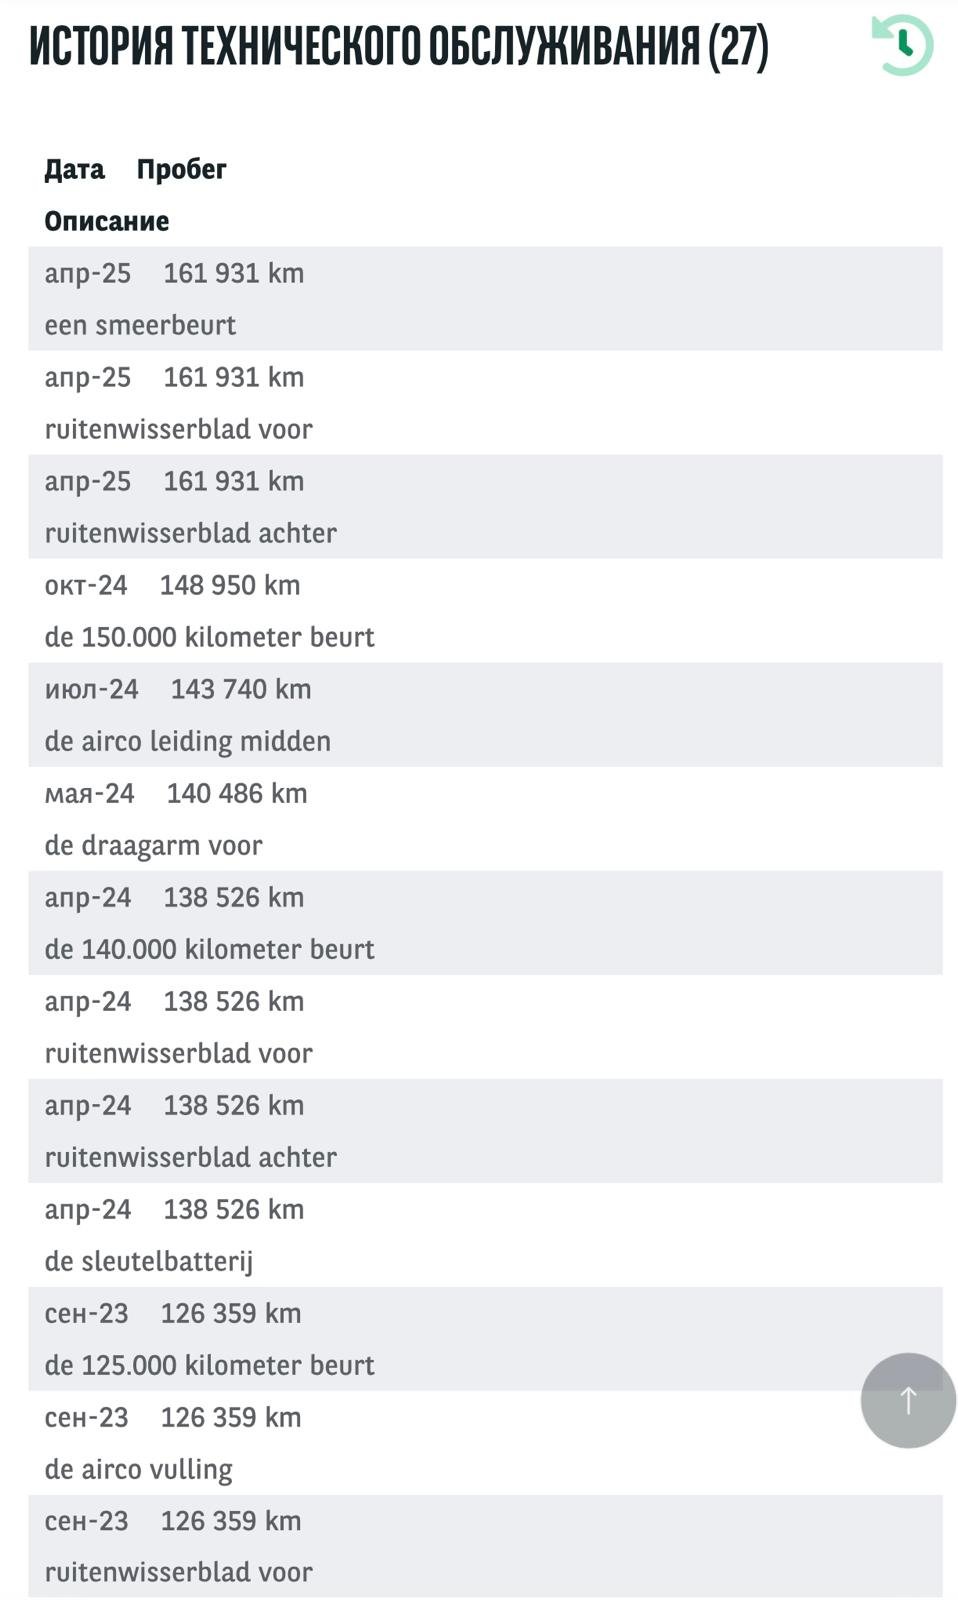This screenshot has height=1600, width=958.
Task: Select the "de 150.000 kilometer beurt" entry
Action: coord(209,637)
